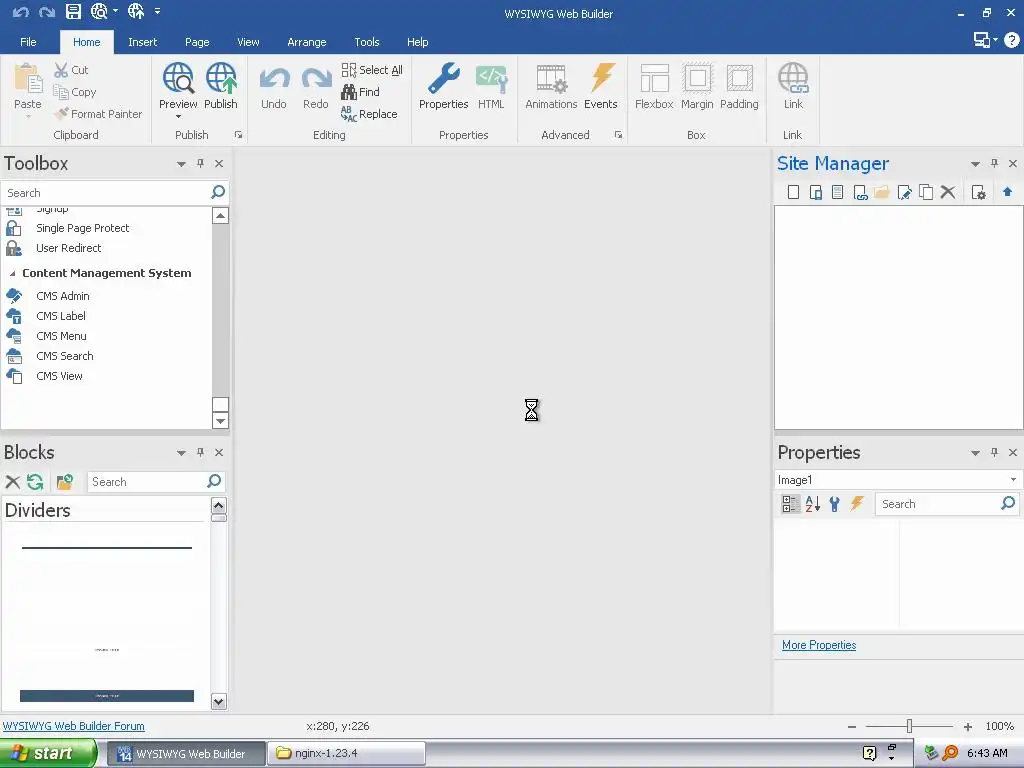
Task: Toggle the Toolbox panel auto-hide pin
Action: [200, 163]
